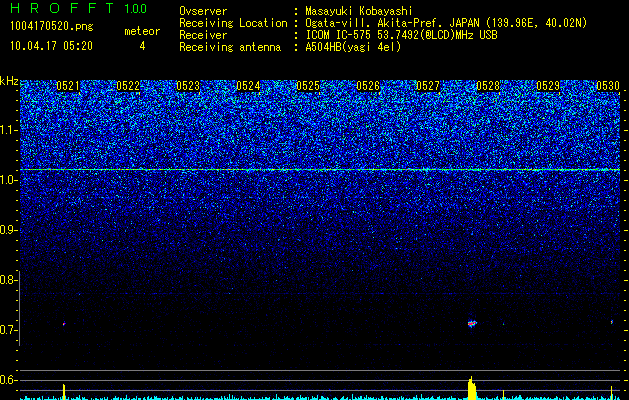629x400 pixels.
Task: Select the 0523 time marker
Action: pos(188,86)
